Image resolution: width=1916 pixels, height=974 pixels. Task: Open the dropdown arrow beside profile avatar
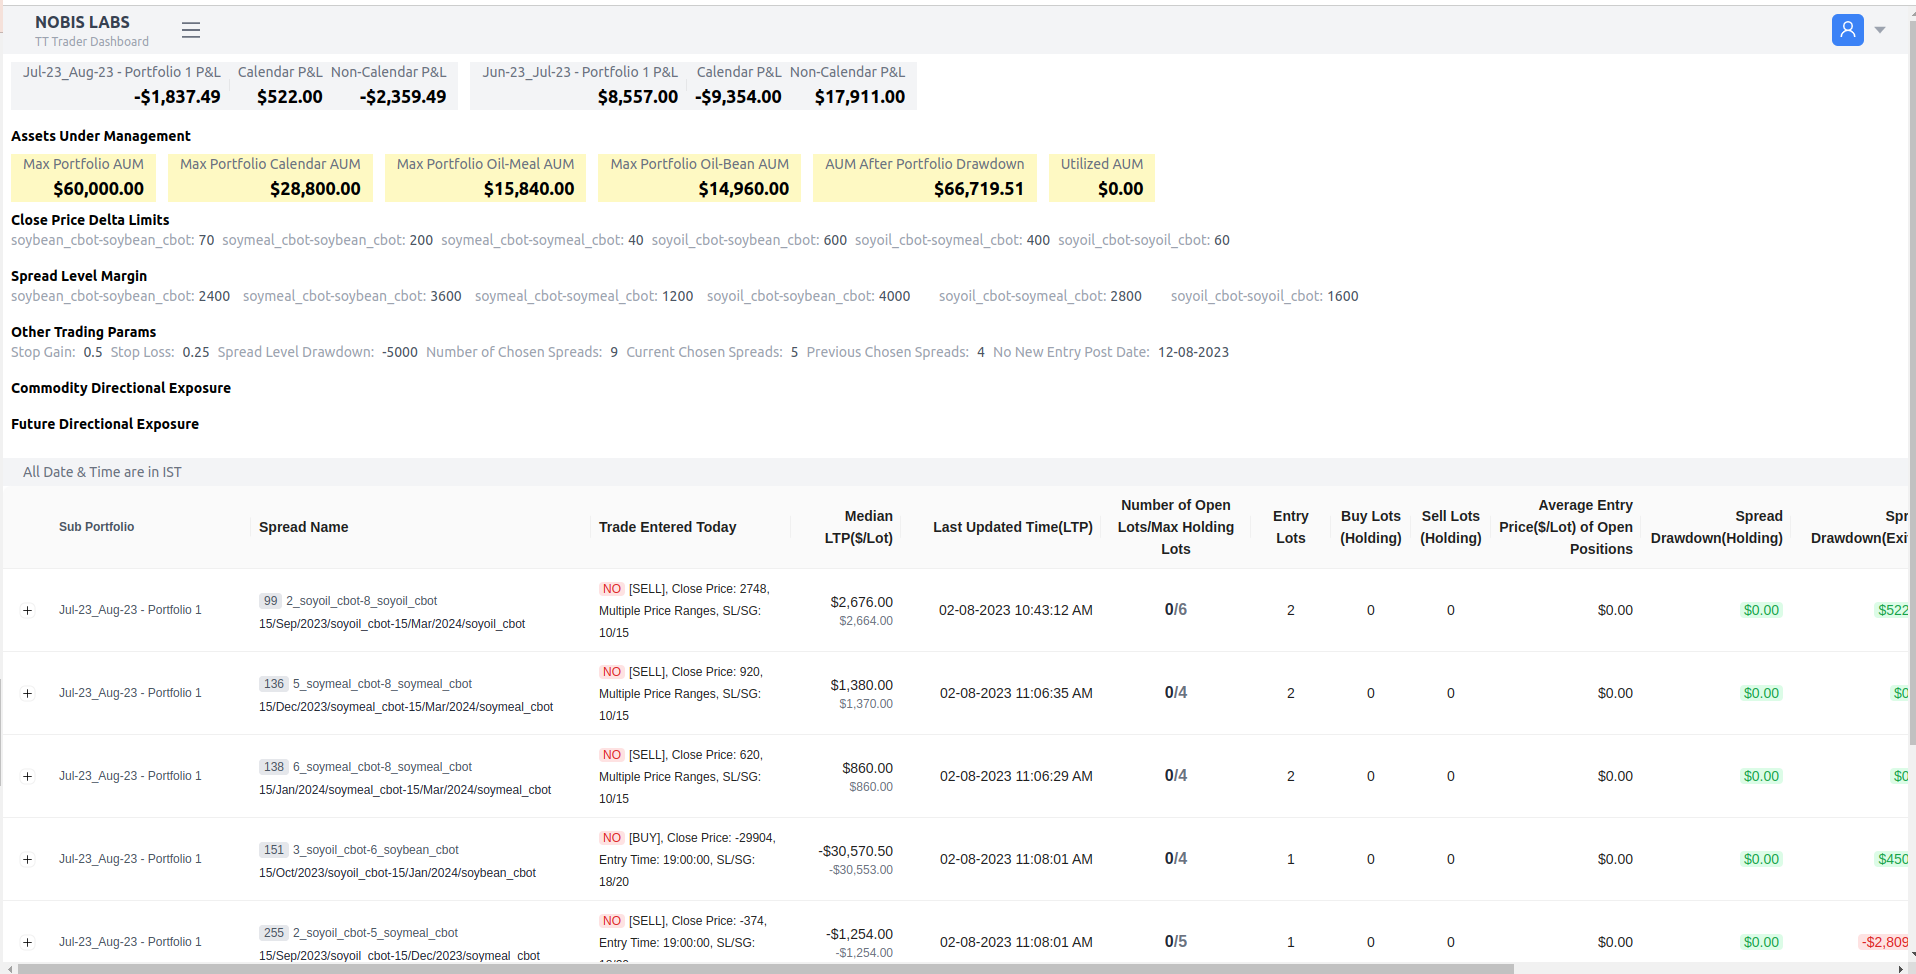tap(1880, 30)
